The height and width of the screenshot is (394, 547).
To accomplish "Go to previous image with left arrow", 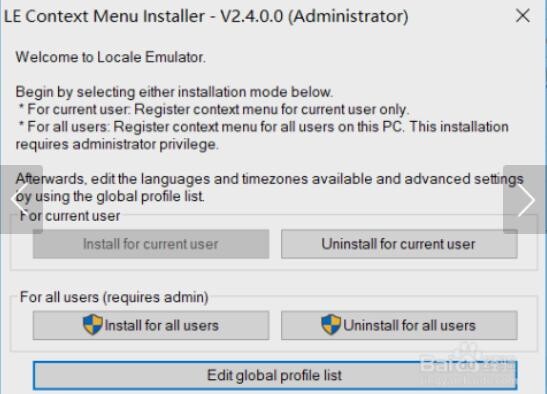I will (21, 200).
